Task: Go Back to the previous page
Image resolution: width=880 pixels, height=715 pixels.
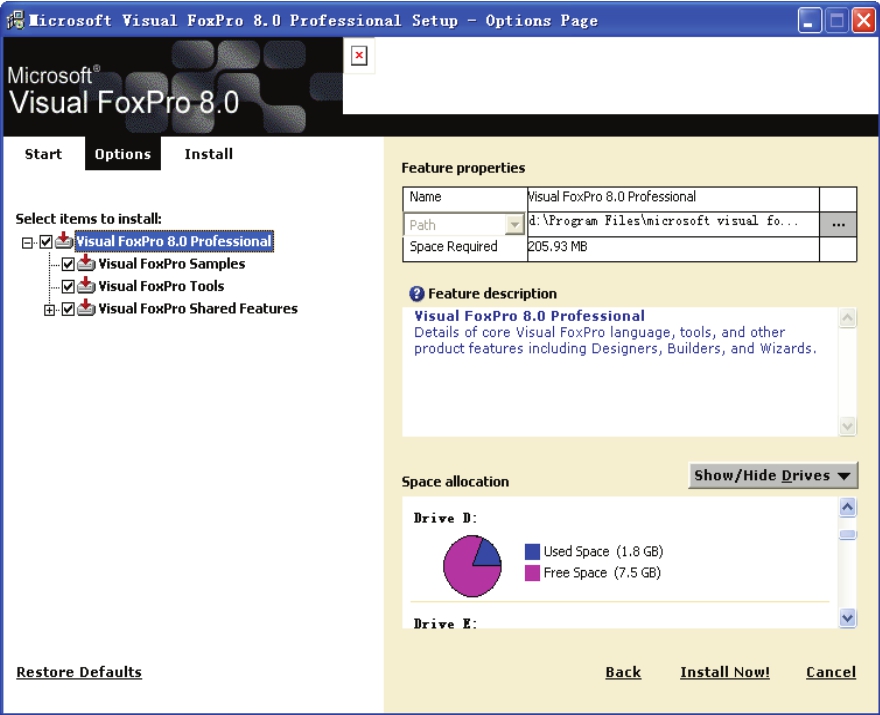Action: click(x=623, y=672)
